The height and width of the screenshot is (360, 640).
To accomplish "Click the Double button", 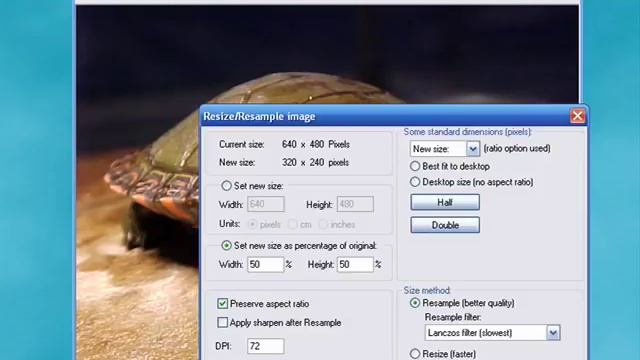I will click(445, 225).
